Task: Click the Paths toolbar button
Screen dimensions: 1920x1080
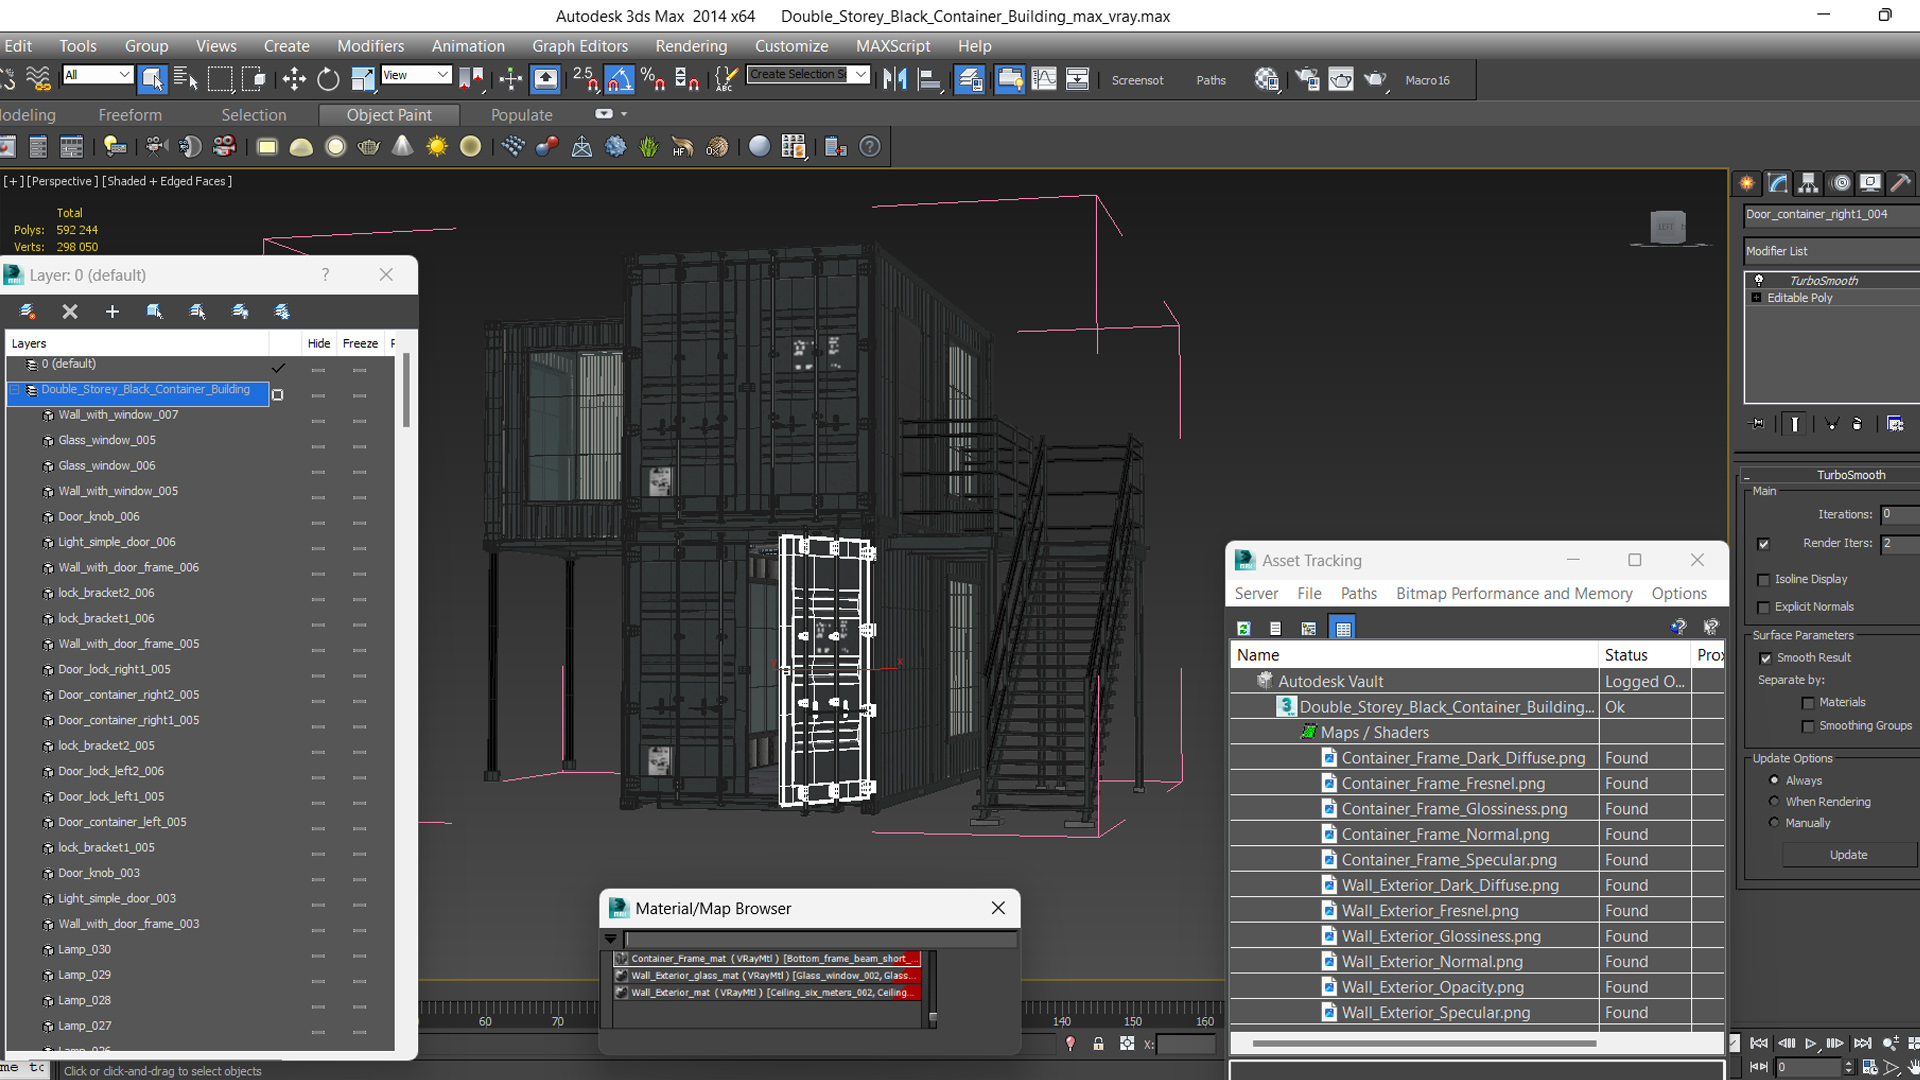Action: pos(1211,80)
